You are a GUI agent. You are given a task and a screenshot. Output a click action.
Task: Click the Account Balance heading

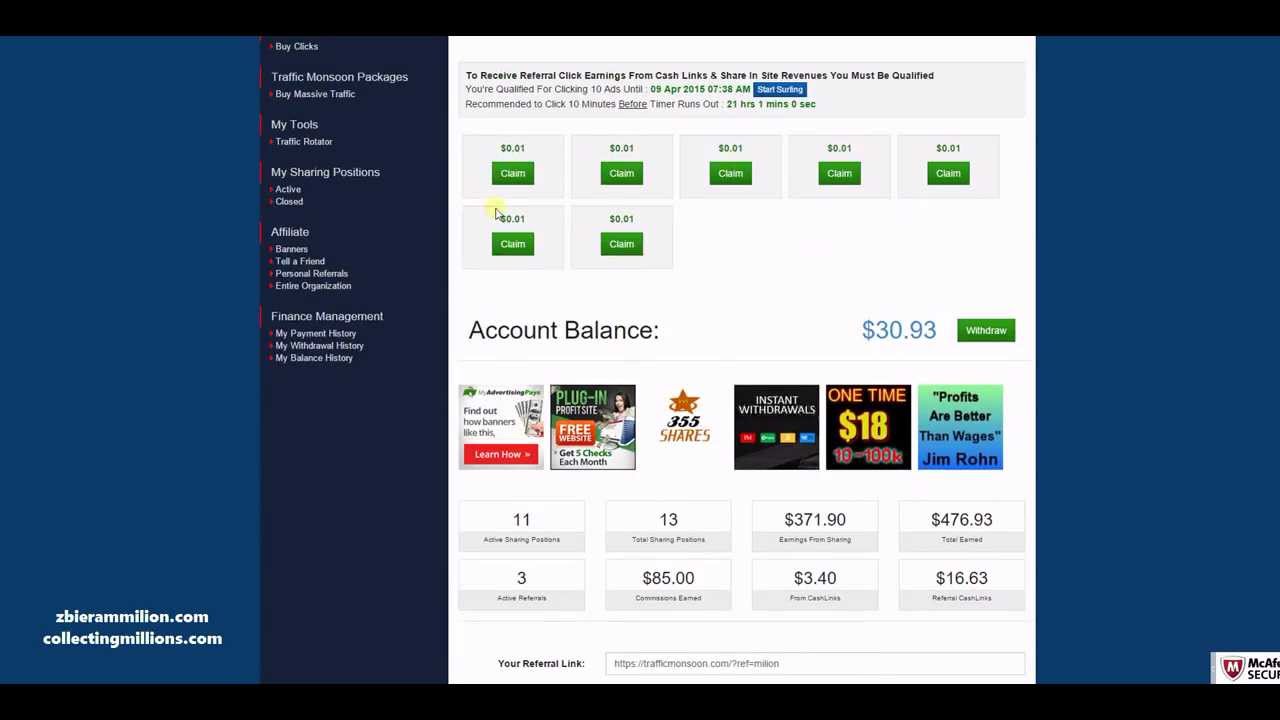pyautogui.click(x=564, y=330)
